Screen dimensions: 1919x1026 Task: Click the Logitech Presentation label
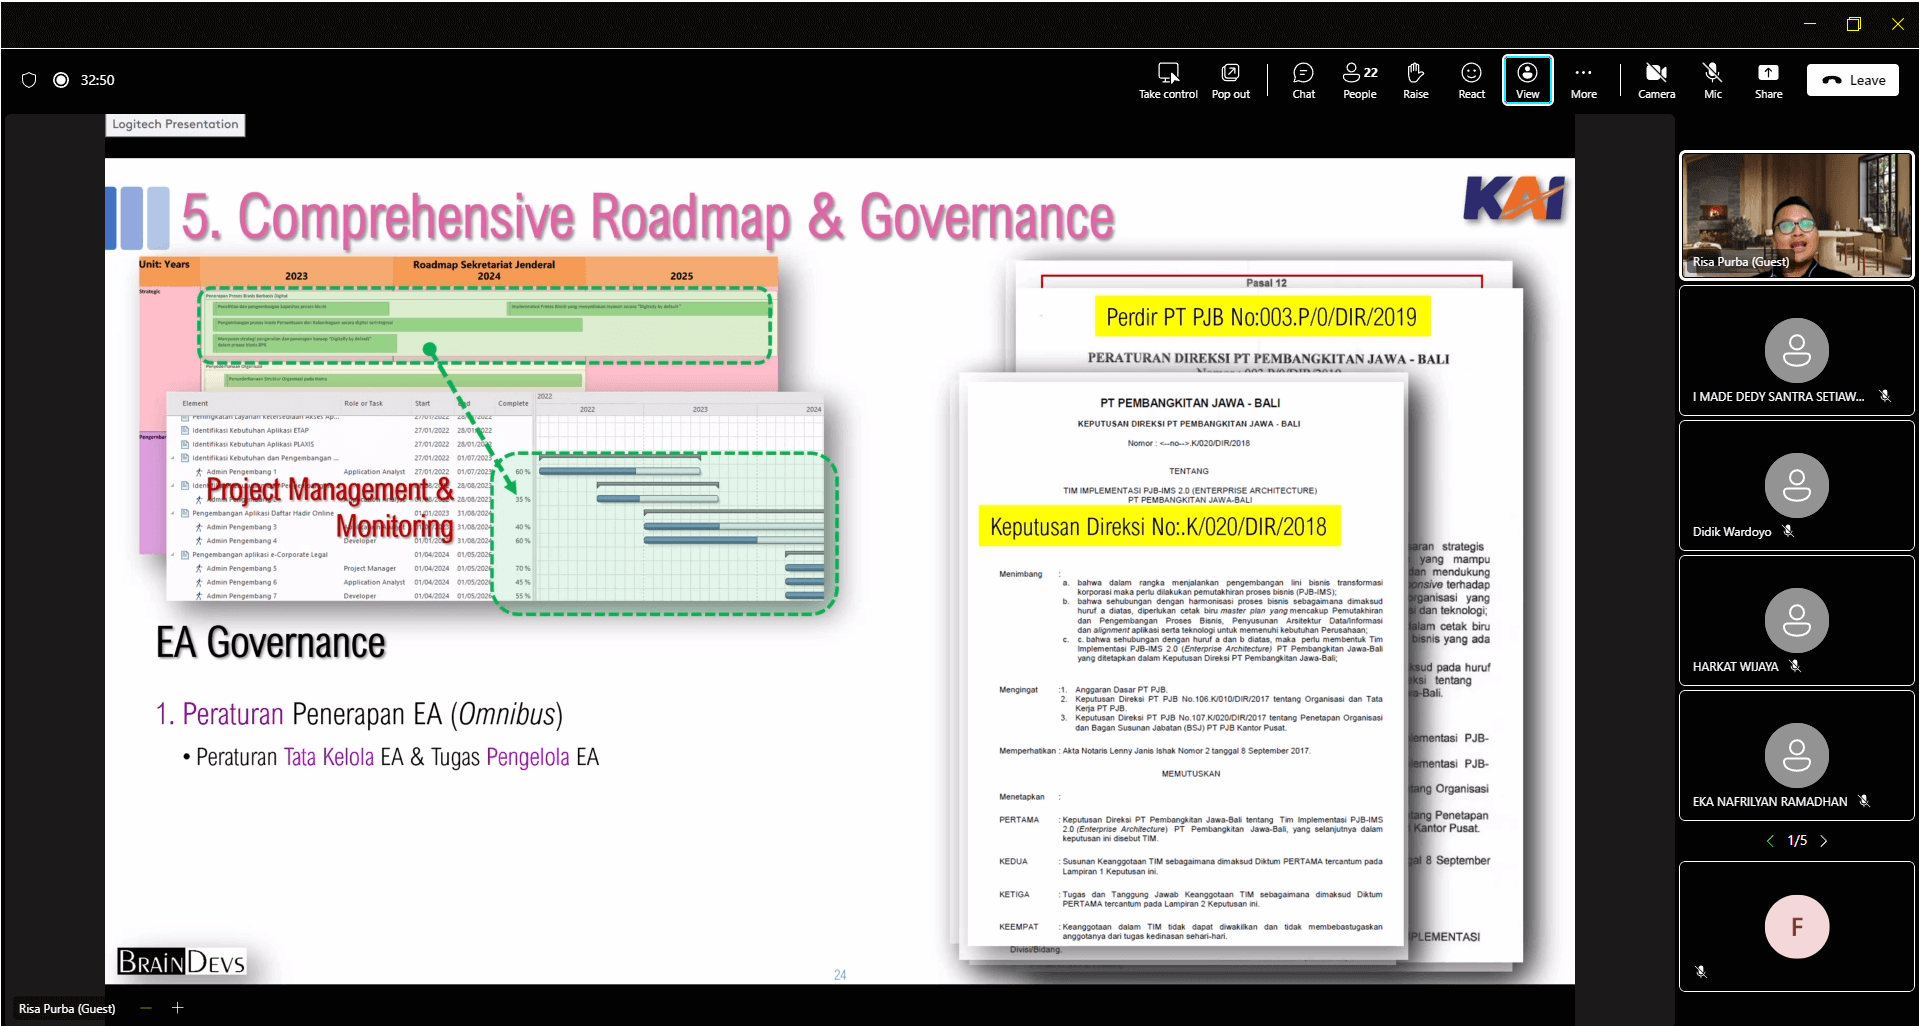coord(175,124)
